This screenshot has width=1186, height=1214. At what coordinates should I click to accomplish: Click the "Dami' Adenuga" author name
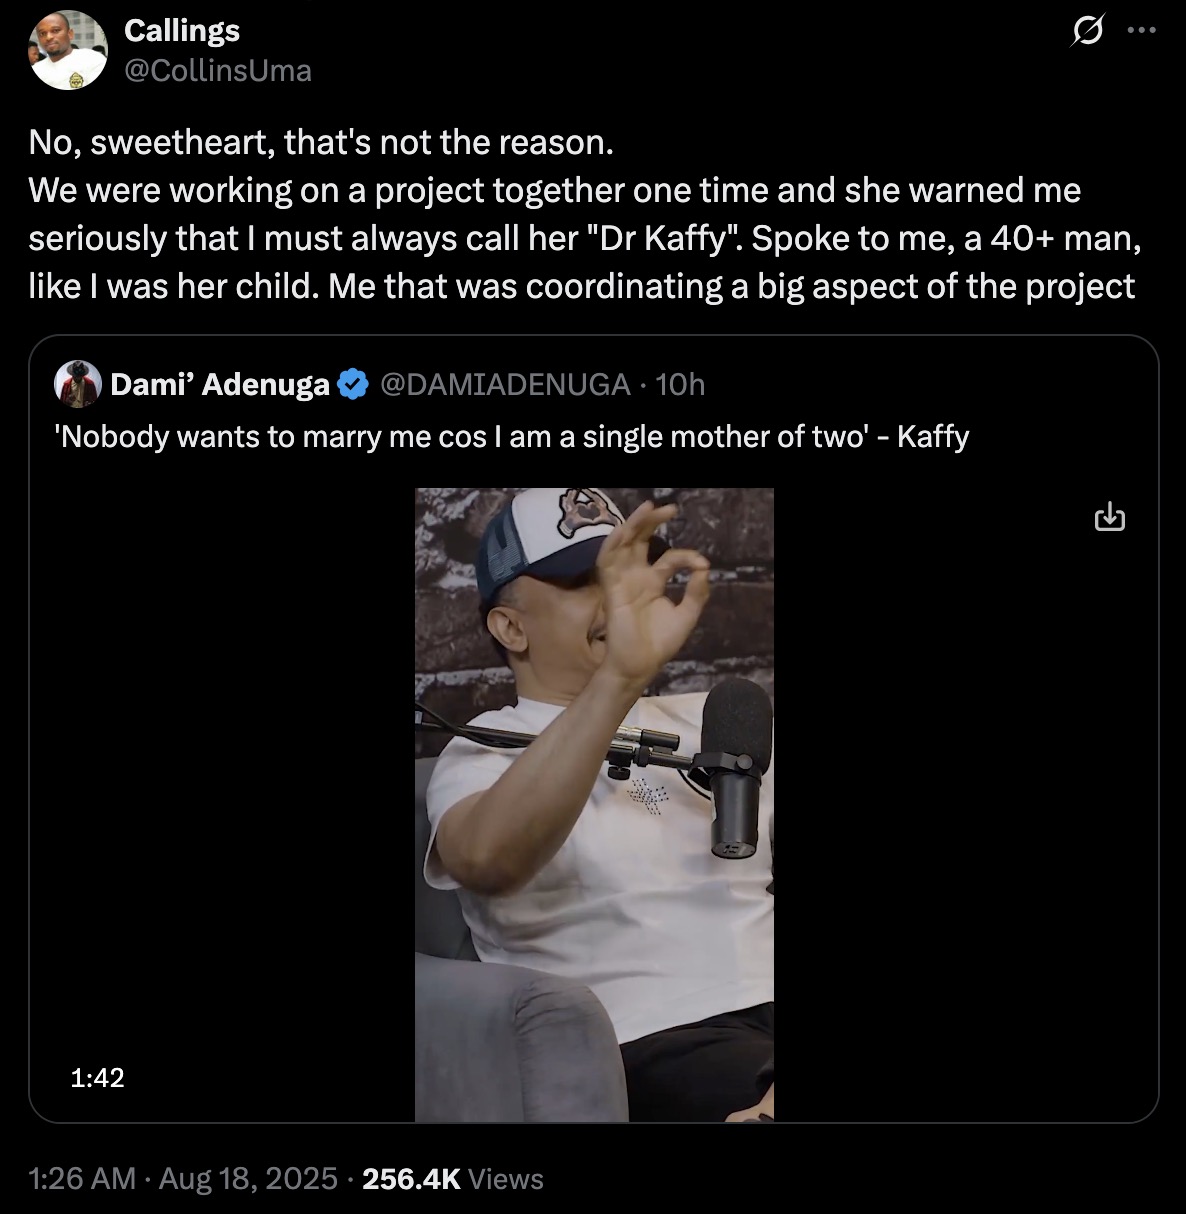coord(220,384)
